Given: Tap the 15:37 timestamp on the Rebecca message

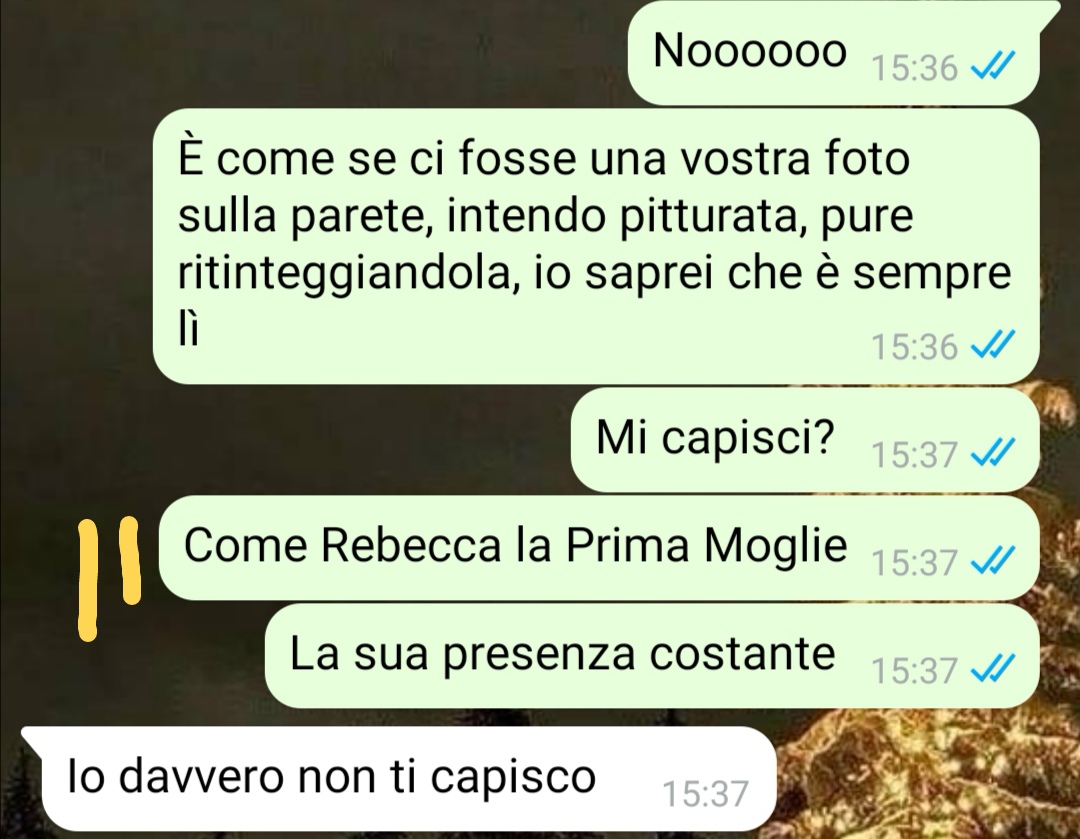Looking at the screenshot, I should click(914, 562).
